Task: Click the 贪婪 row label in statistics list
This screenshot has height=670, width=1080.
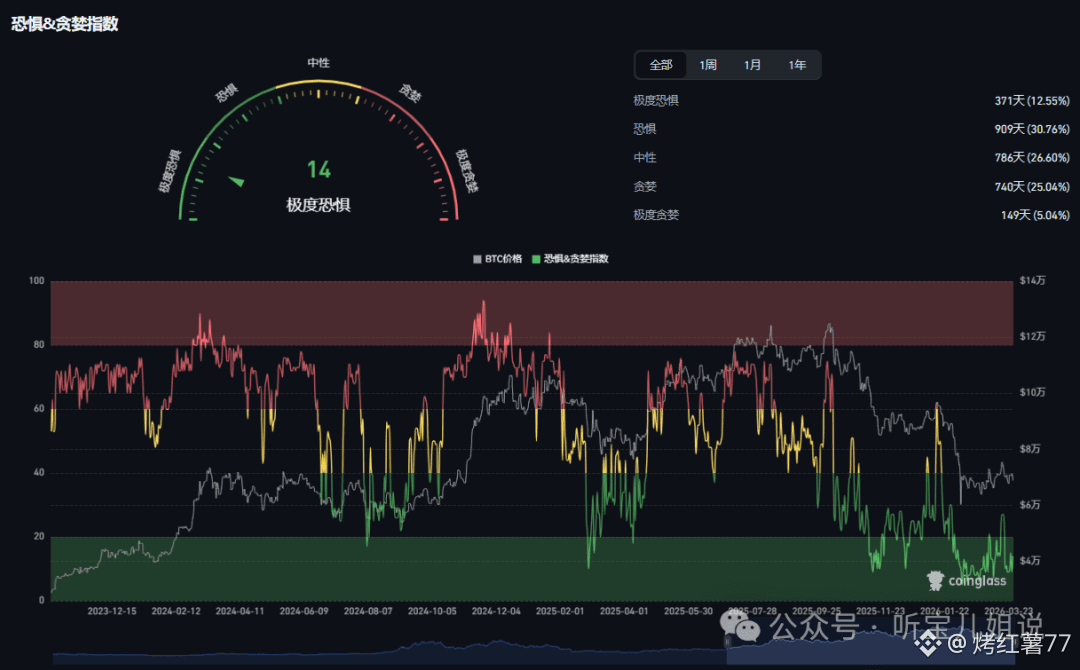Action: pyautogui.click(x=645, y=187)
